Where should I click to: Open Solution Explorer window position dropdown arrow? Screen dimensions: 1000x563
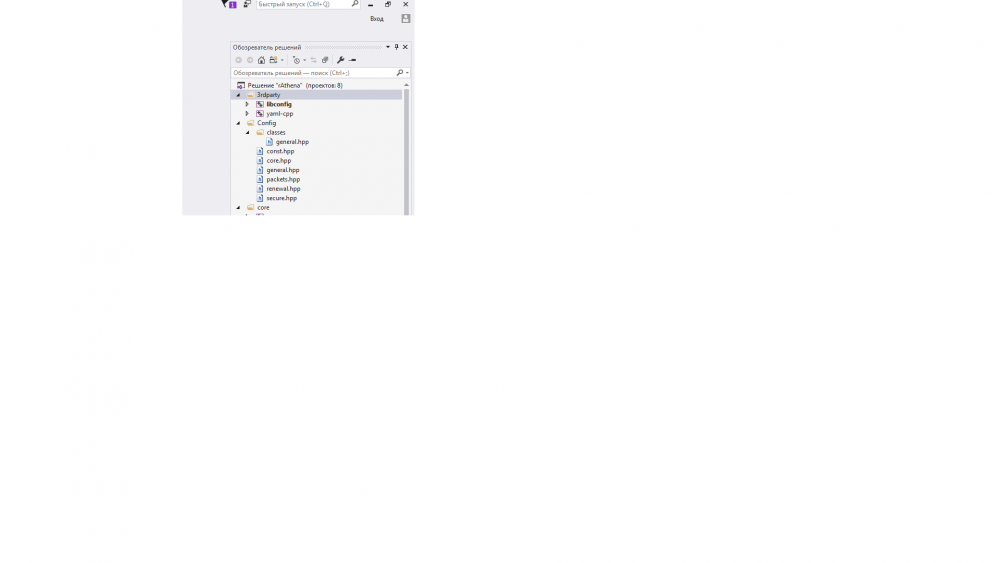[x=388, y=47]
